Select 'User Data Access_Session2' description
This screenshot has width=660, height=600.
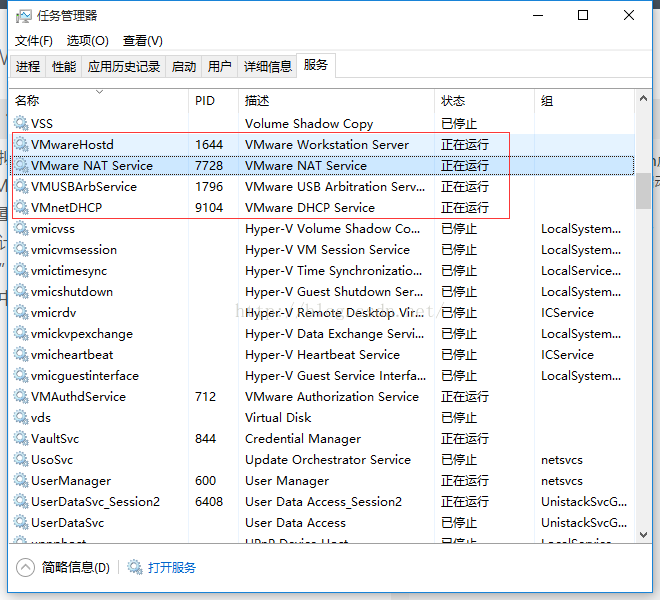[323, 502]
